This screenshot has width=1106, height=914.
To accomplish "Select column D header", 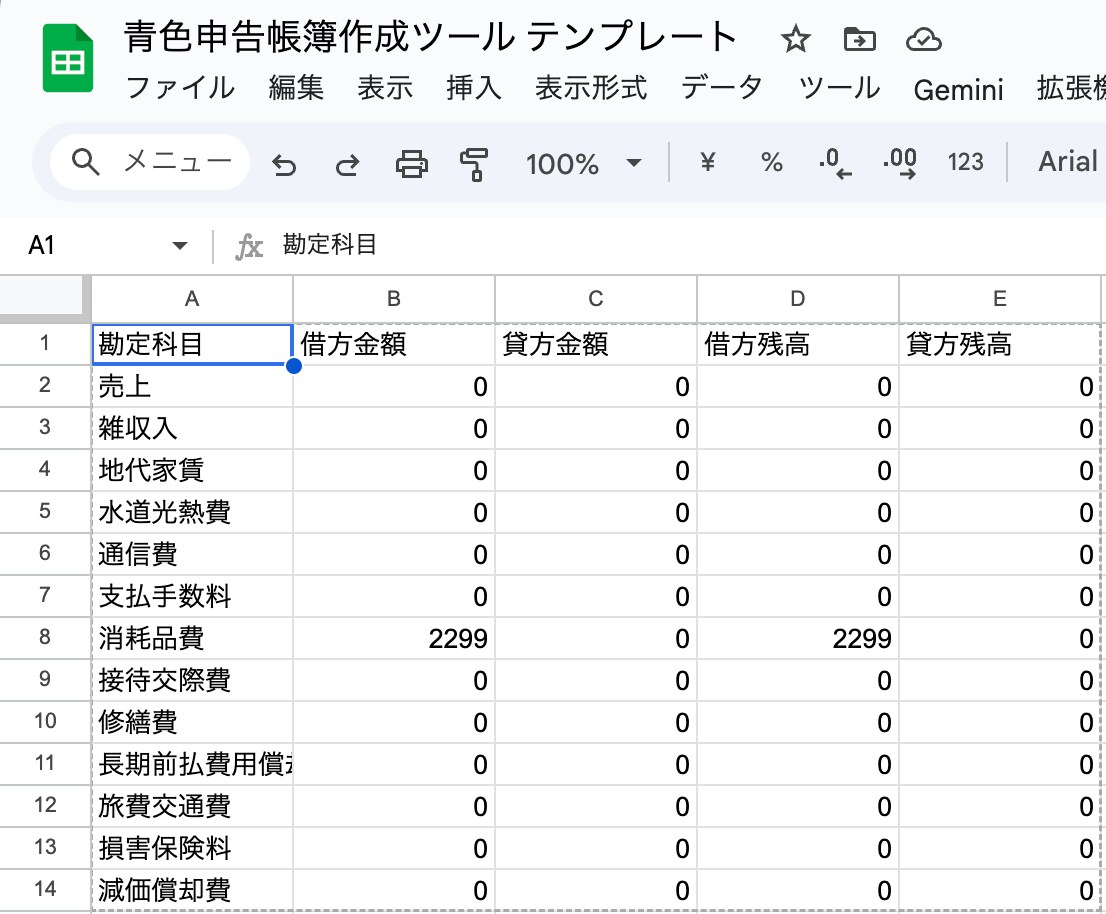I will 797,299.
